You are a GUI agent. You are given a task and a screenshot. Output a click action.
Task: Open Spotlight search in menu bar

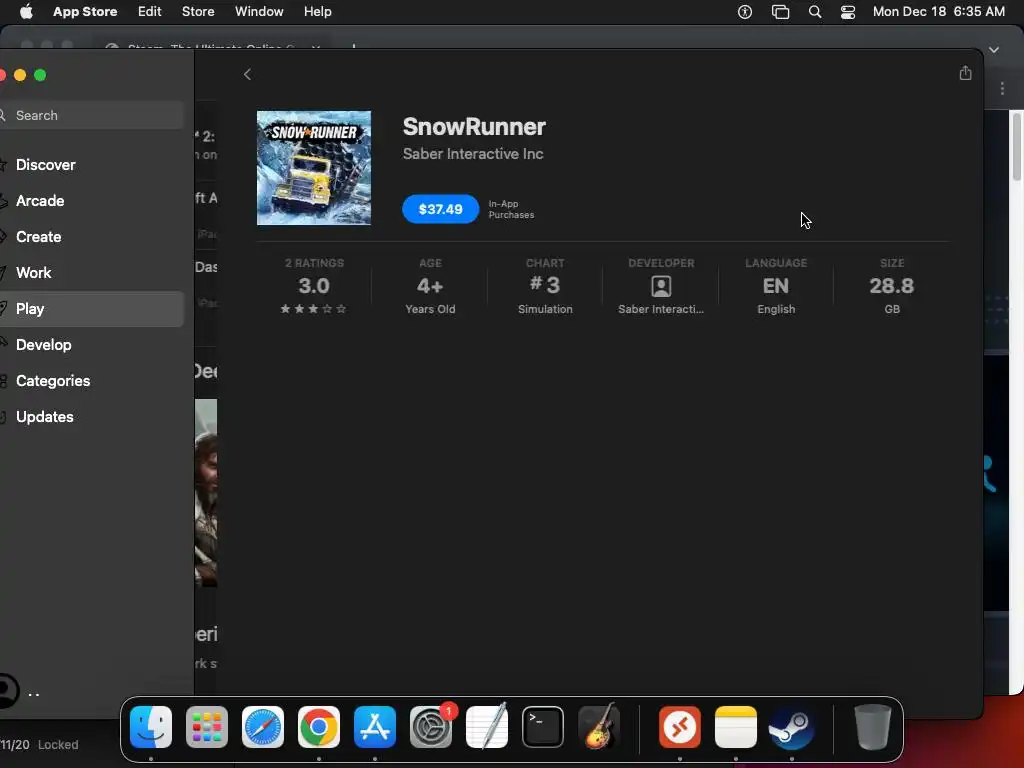(x=815, y=12)
